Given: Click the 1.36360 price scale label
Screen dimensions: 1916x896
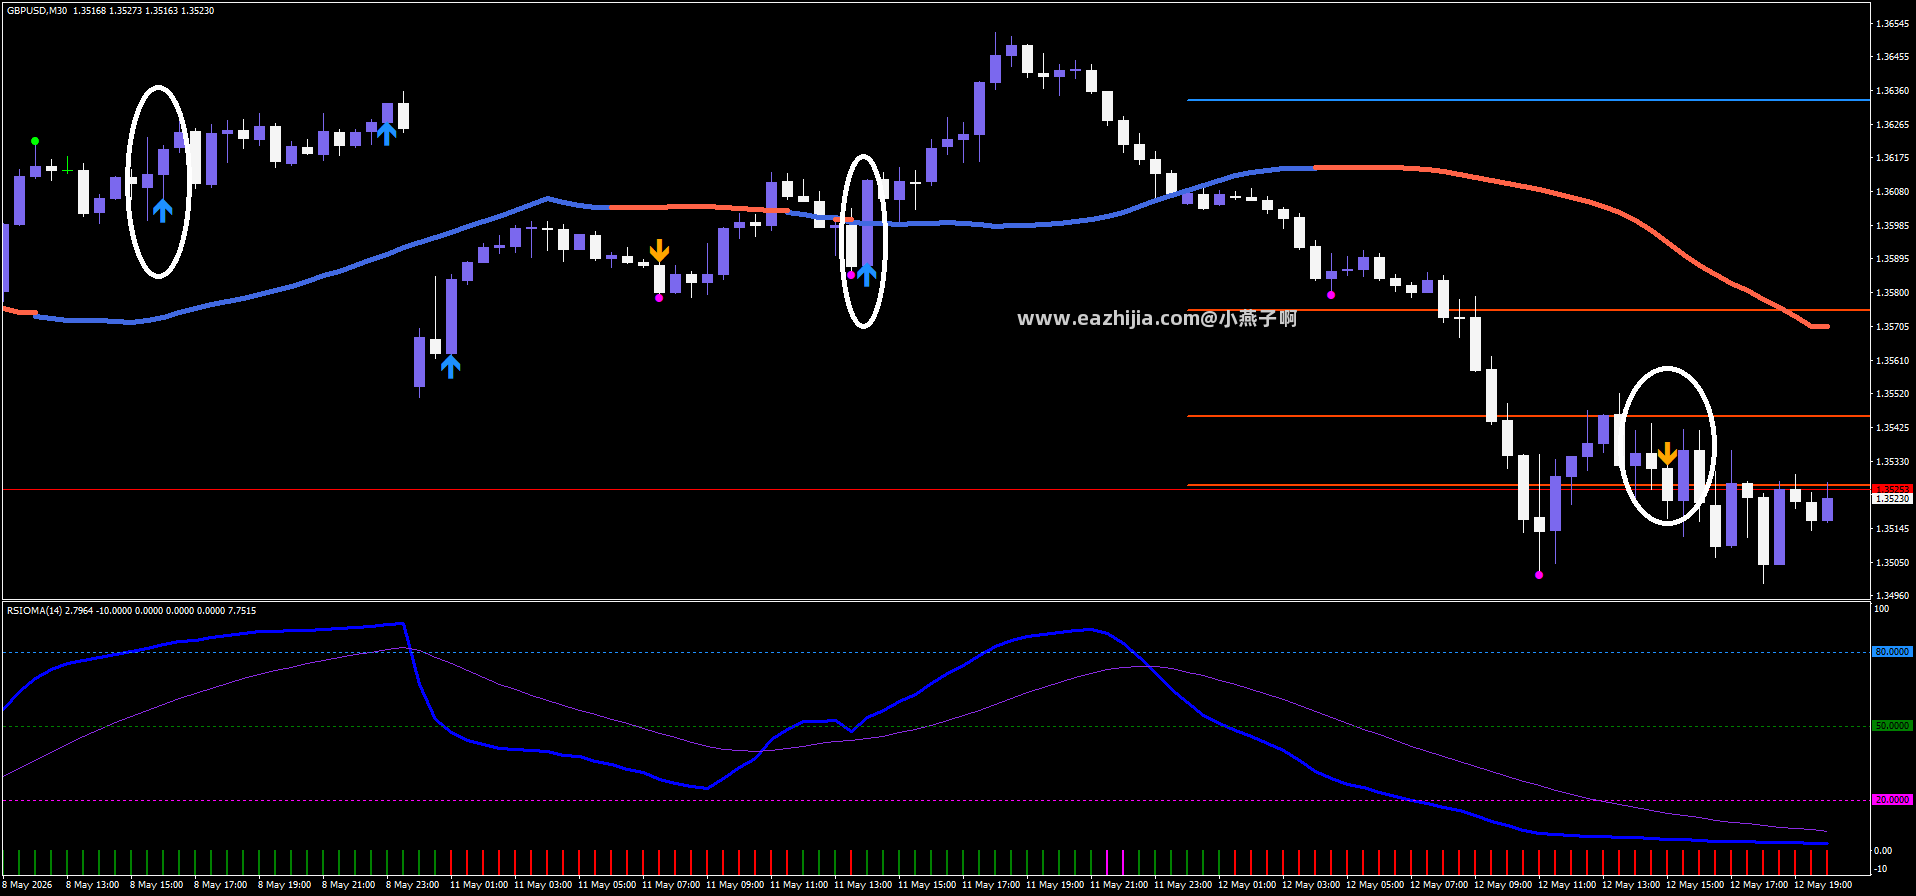Looking at the screenshot, I should [x=1892, y=91].
